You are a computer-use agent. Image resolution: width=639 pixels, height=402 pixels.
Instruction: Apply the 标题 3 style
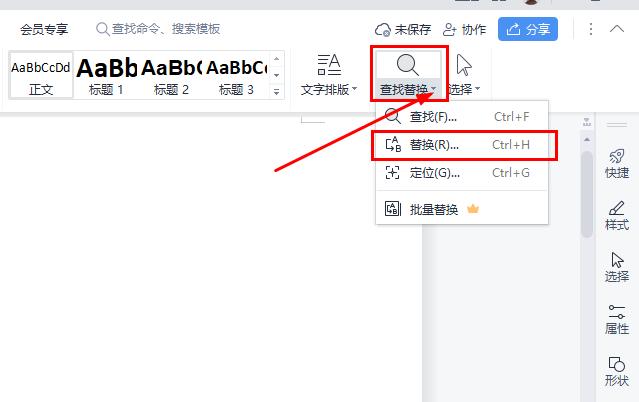tap(237, 75)
